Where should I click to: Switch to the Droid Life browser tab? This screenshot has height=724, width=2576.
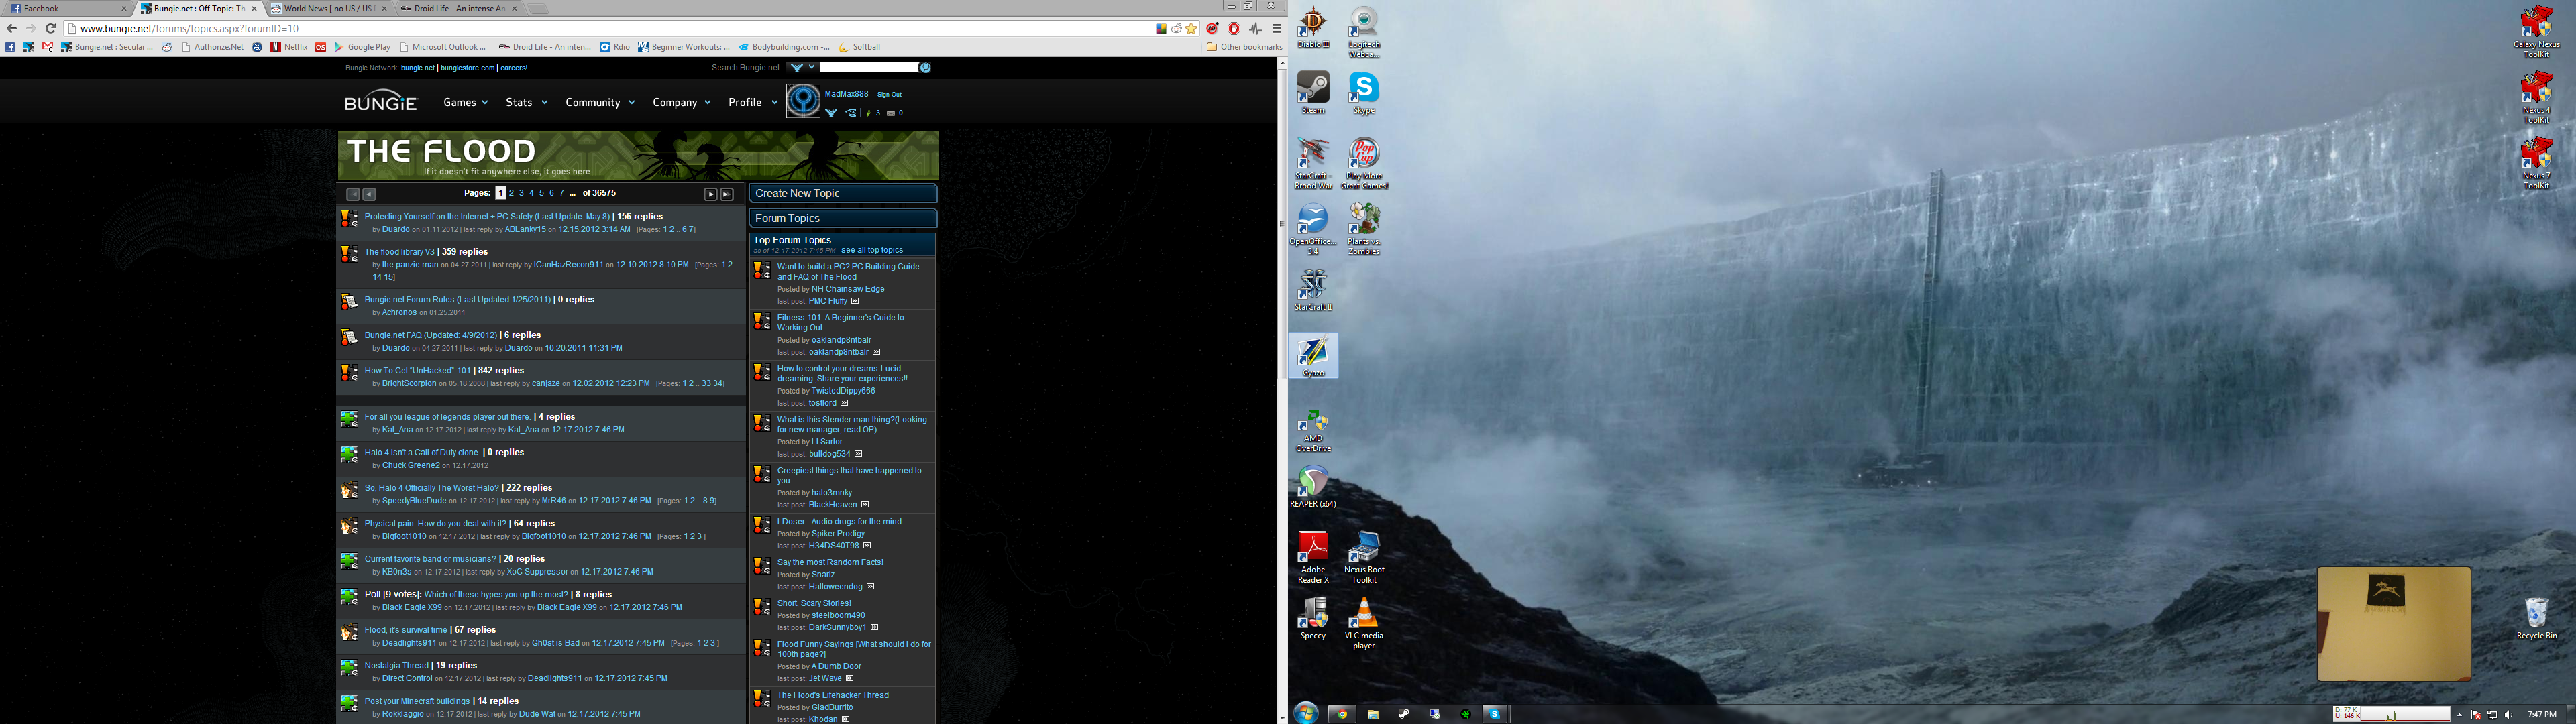(x=458, y=9)
